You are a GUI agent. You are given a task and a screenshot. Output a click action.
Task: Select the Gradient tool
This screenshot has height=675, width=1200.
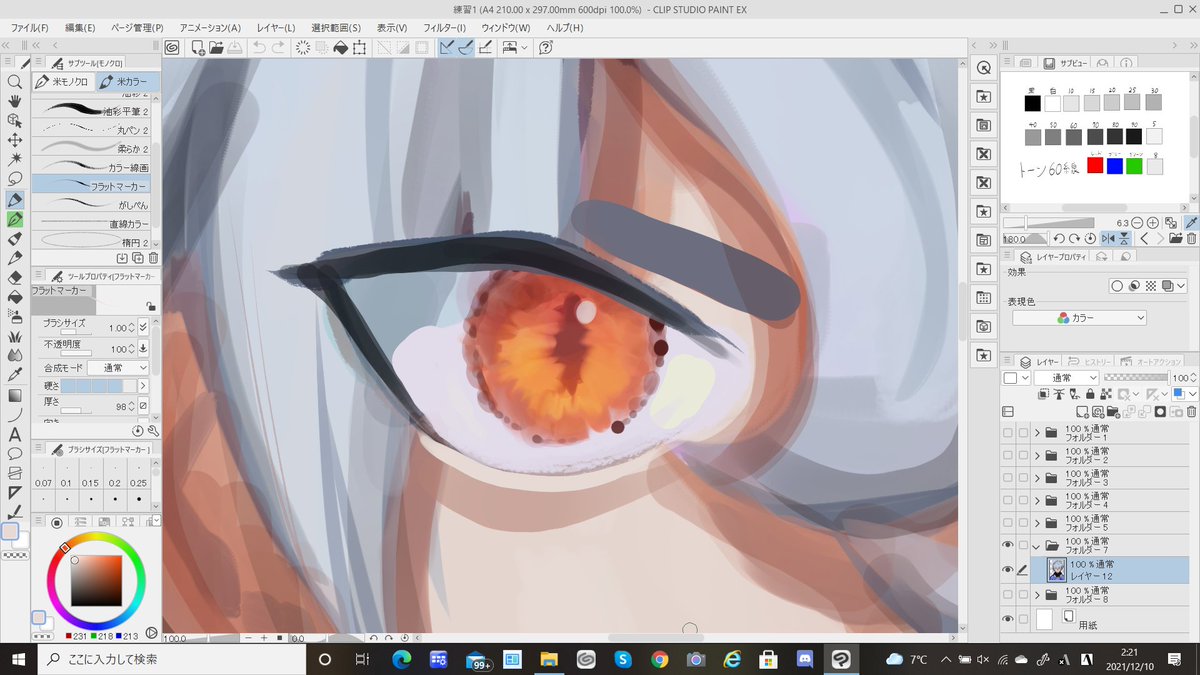(x=15, y=395)
